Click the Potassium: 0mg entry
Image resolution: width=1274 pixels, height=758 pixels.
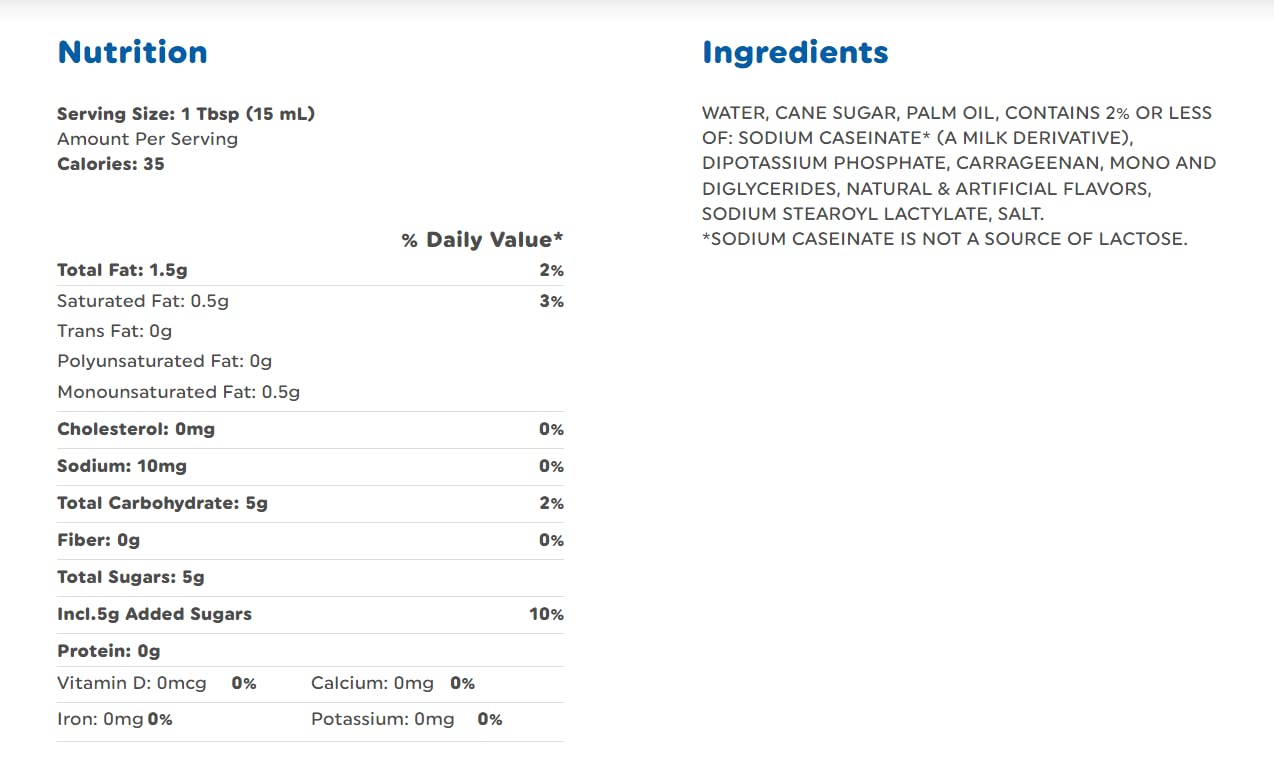[x=382, y=719]
